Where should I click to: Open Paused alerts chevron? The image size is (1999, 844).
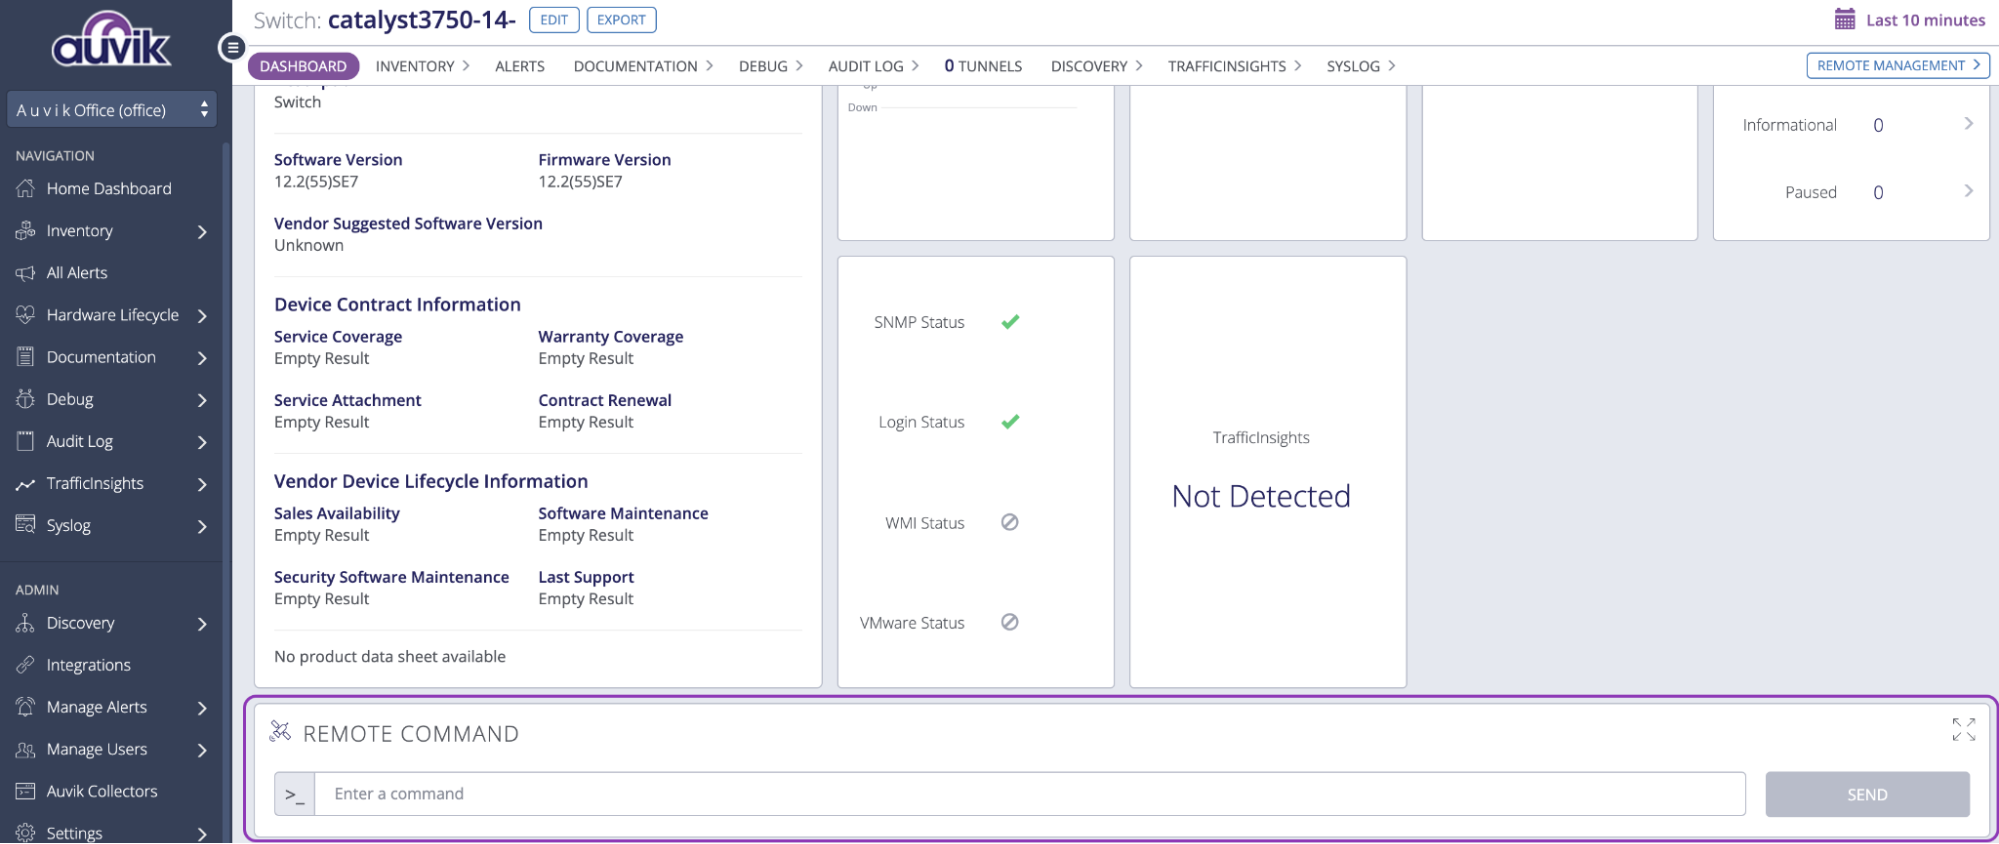(x=1968, y=191)
